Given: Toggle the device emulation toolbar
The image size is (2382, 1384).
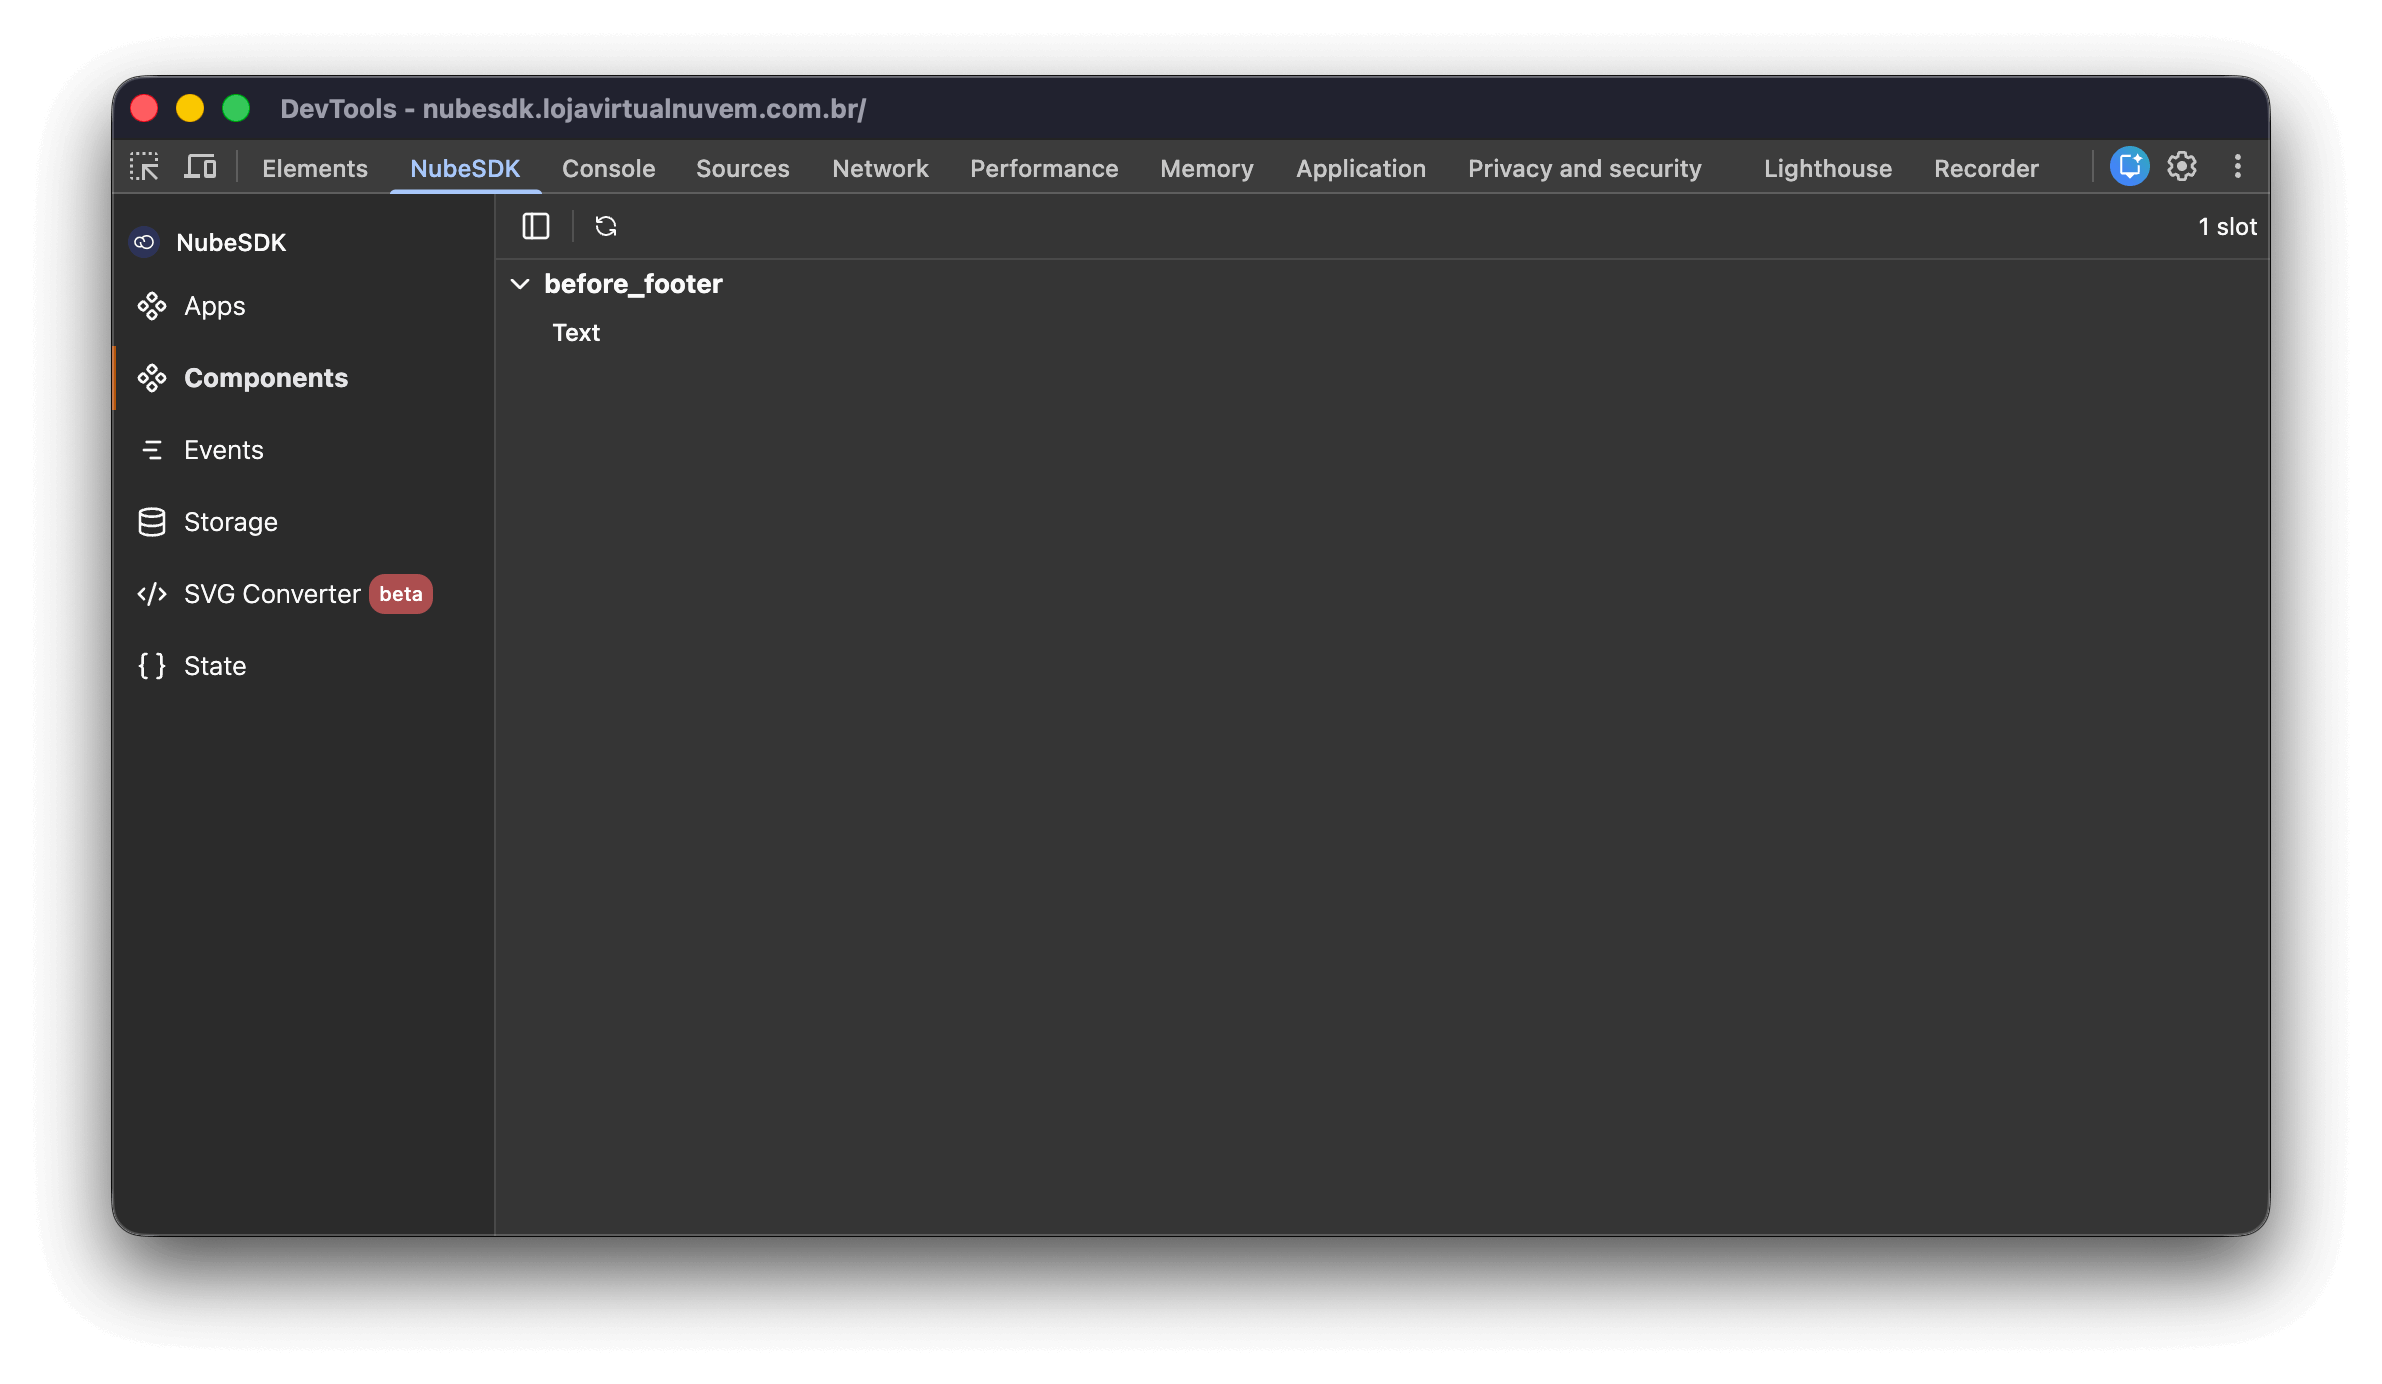Looking at the screenshot, I should click(x=200, y=167).
